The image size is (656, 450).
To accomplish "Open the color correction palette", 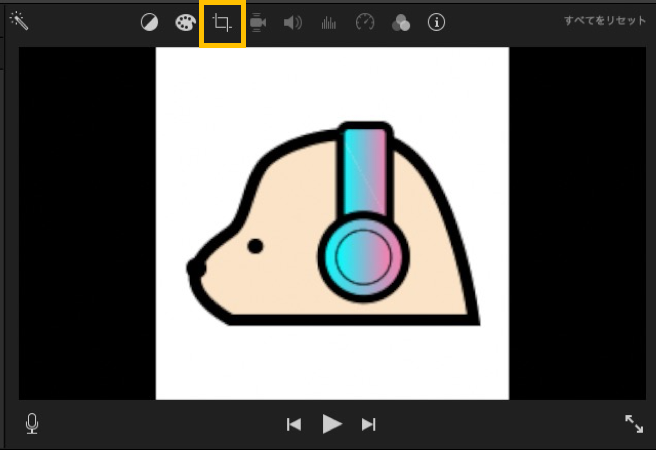I will [x=185, y=23].
